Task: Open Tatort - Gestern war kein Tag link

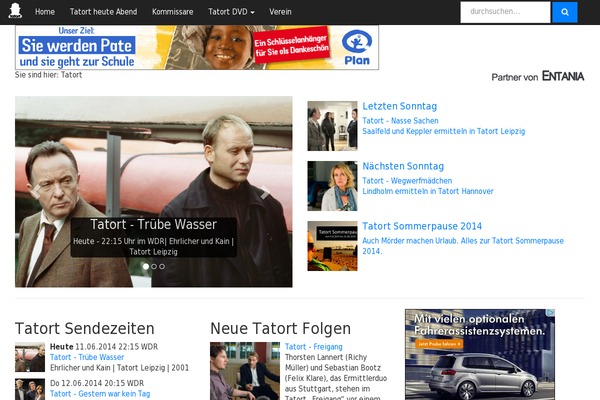Action: (100, 394)
